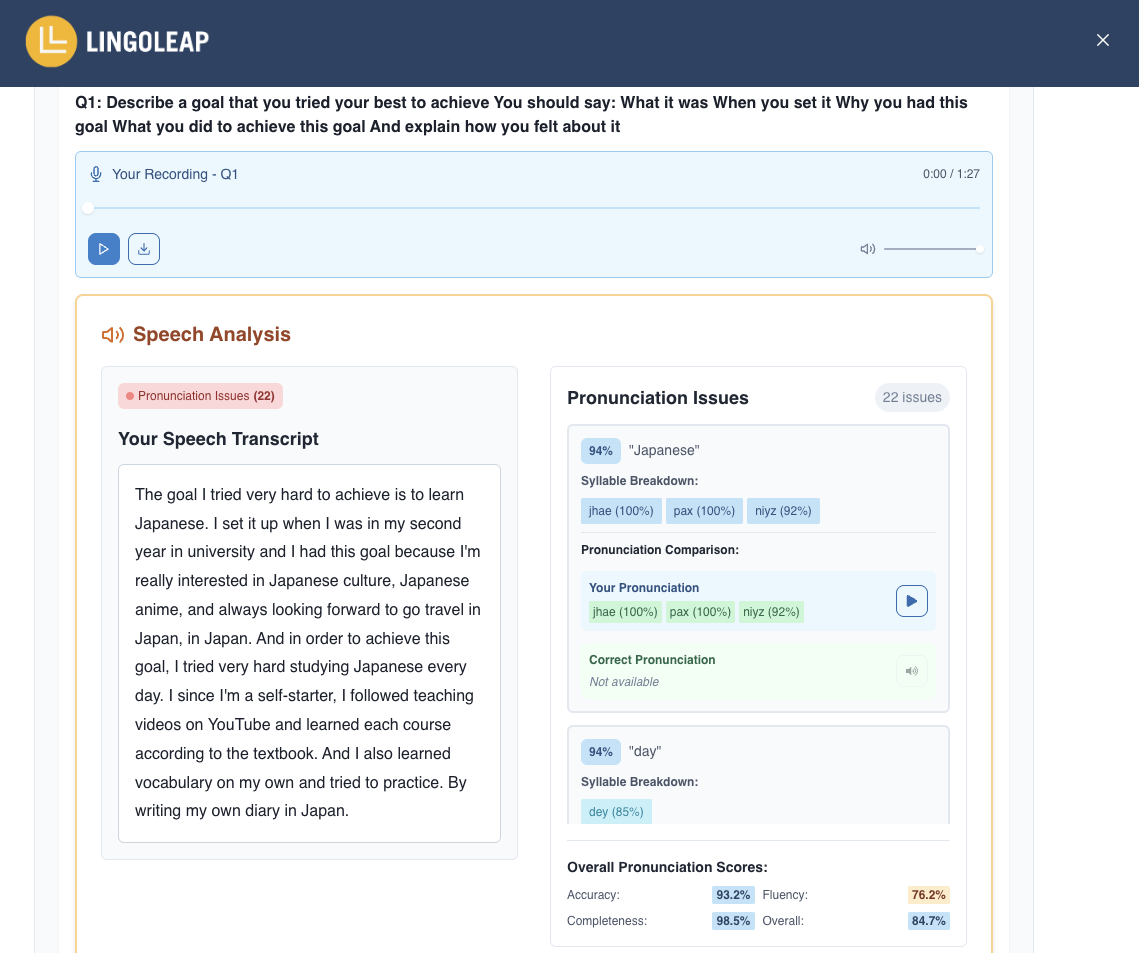Click the 22 issues counter pill
1139x953 pixels.
coord(912,397)
